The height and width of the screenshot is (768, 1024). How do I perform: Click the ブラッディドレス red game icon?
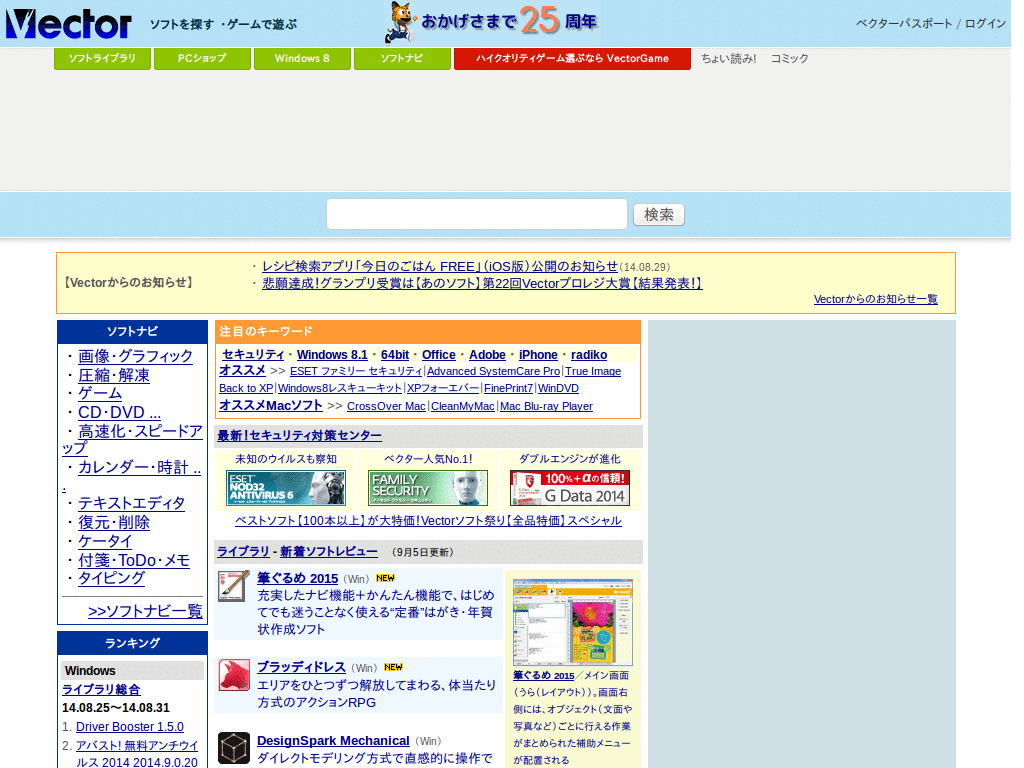234,675
